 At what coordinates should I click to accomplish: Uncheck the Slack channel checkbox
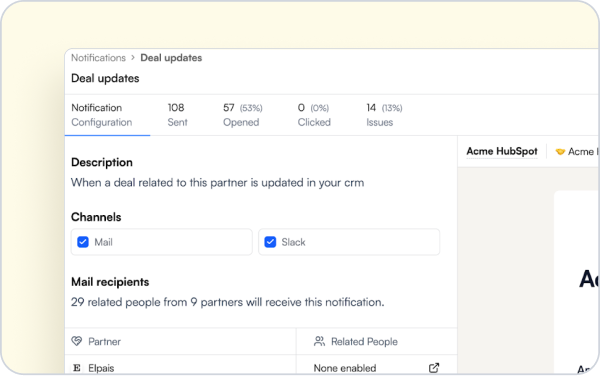270,242
